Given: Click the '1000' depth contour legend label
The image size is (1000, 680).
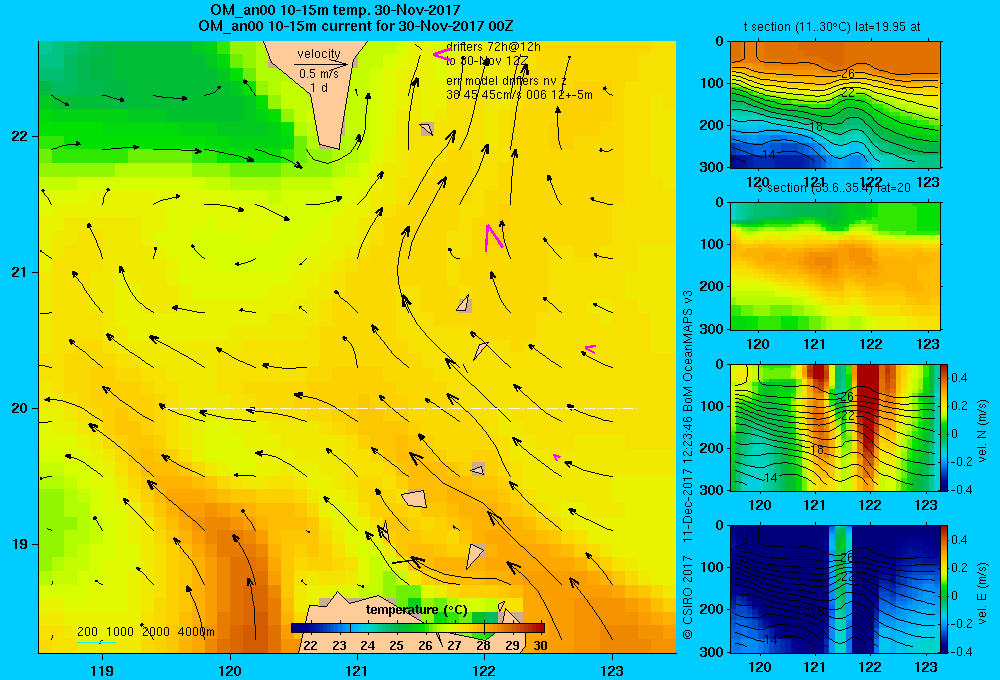Looking at the screenshot, I should (x=120, y=632).
